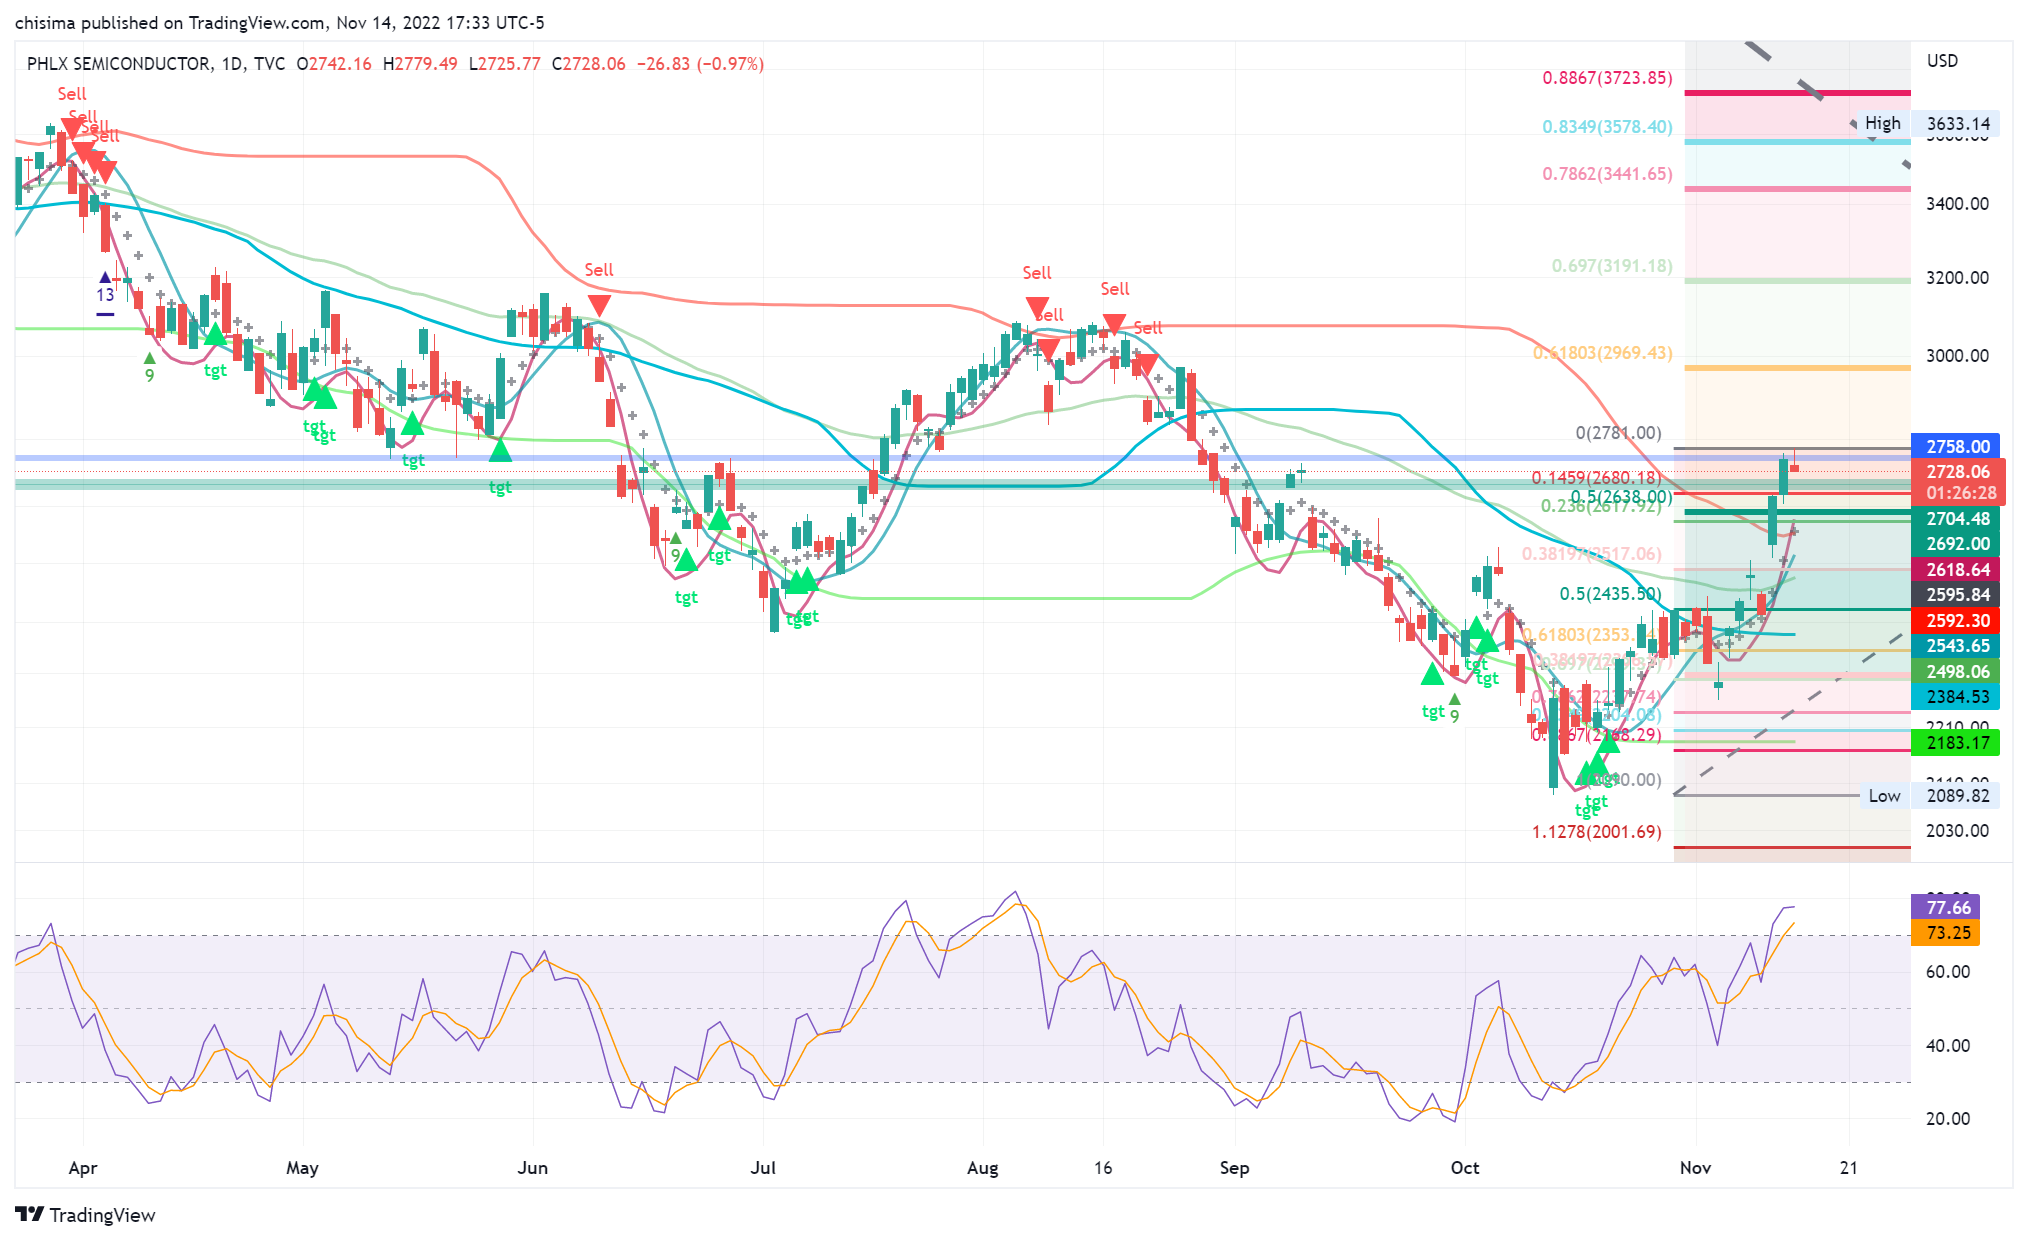The height and width of the screenshot is (1241, 2028).
Task: Click the red Sell triangle in mid-June
Action: coord(599,305)
